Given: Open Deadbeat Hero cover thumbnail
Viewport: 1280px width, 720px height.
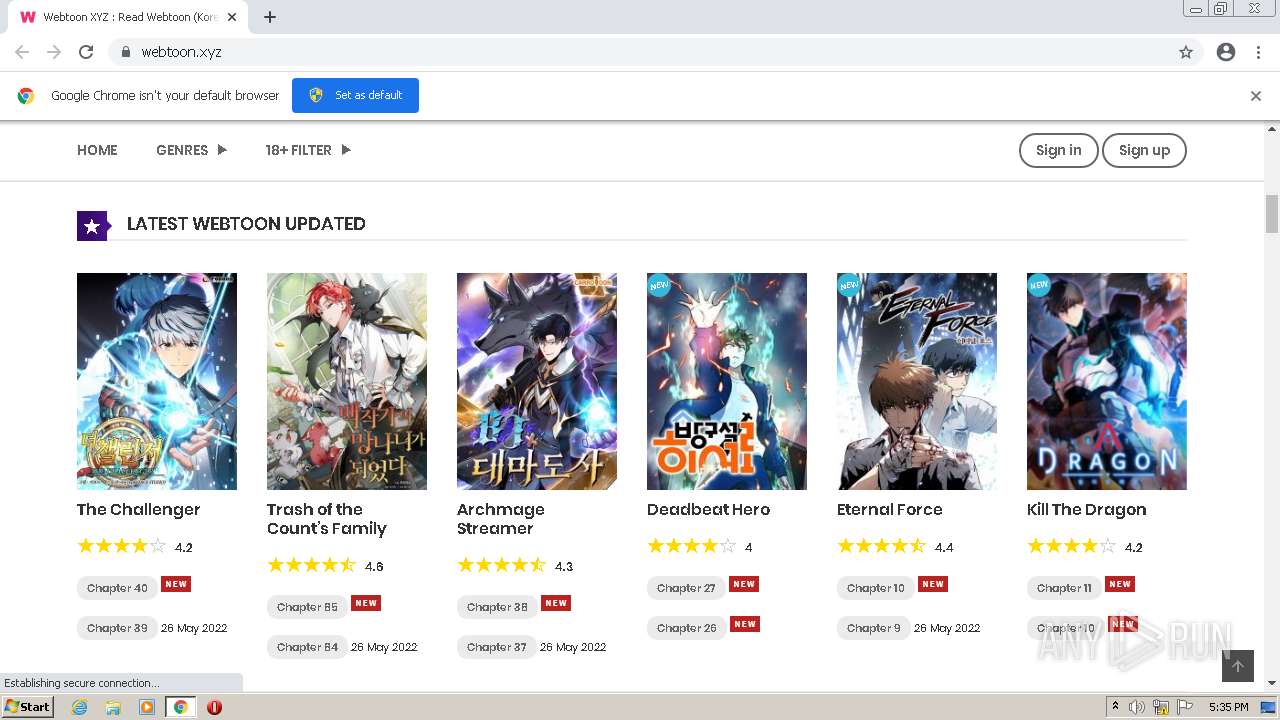Looking at the screenshot, I should coord(727,381).
